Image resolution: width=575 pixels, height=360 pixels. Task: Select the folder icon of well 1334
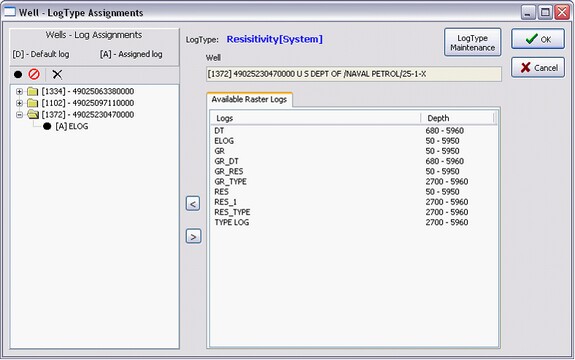coord(33,91)
